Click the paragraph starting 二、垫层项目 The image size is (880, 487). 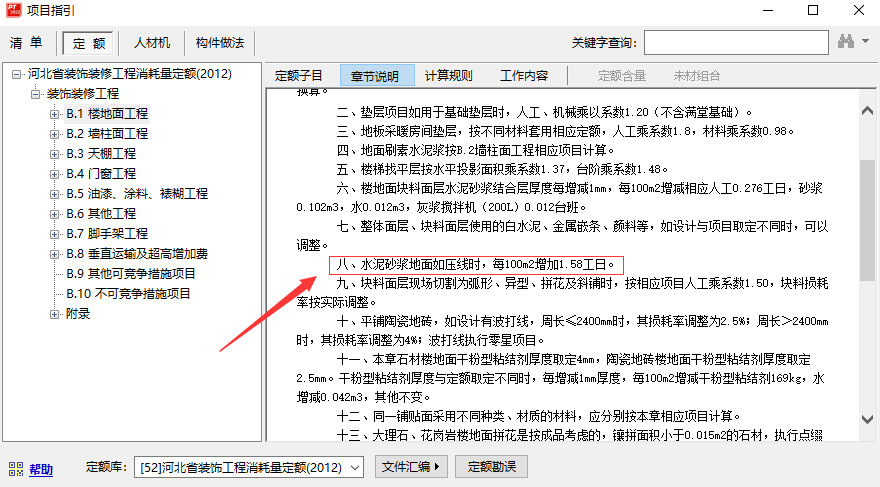[544, 113]
